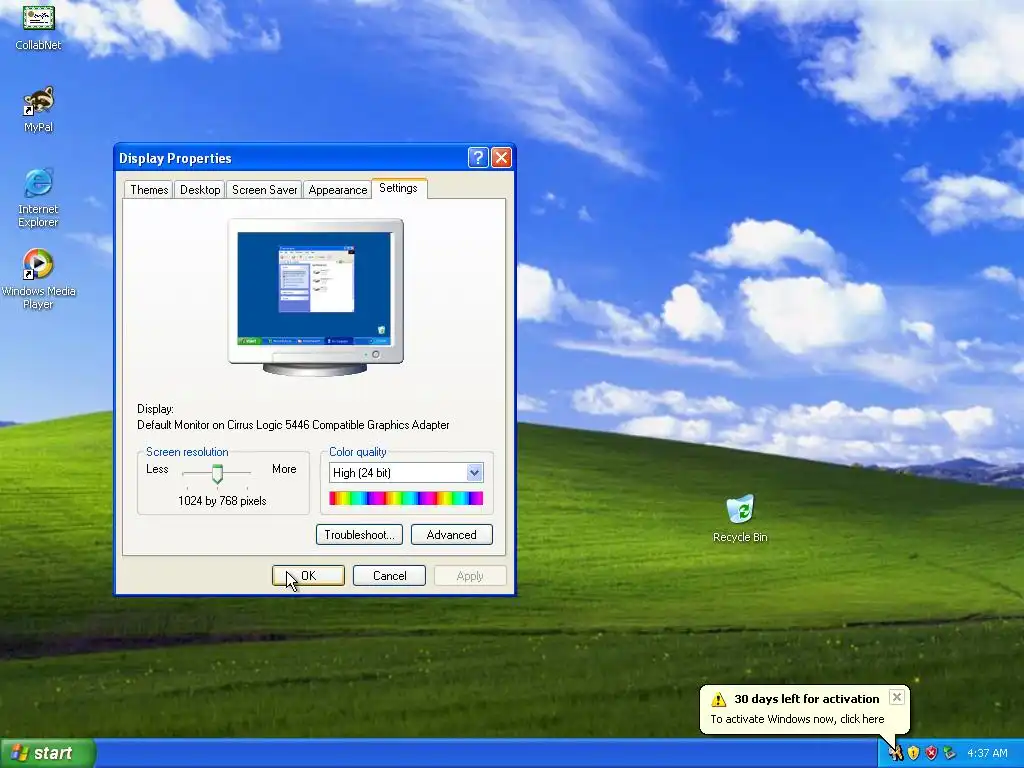1024x768 pixels.
Task: Click the Cirrus Logic adapter display text
Action: 293,424
